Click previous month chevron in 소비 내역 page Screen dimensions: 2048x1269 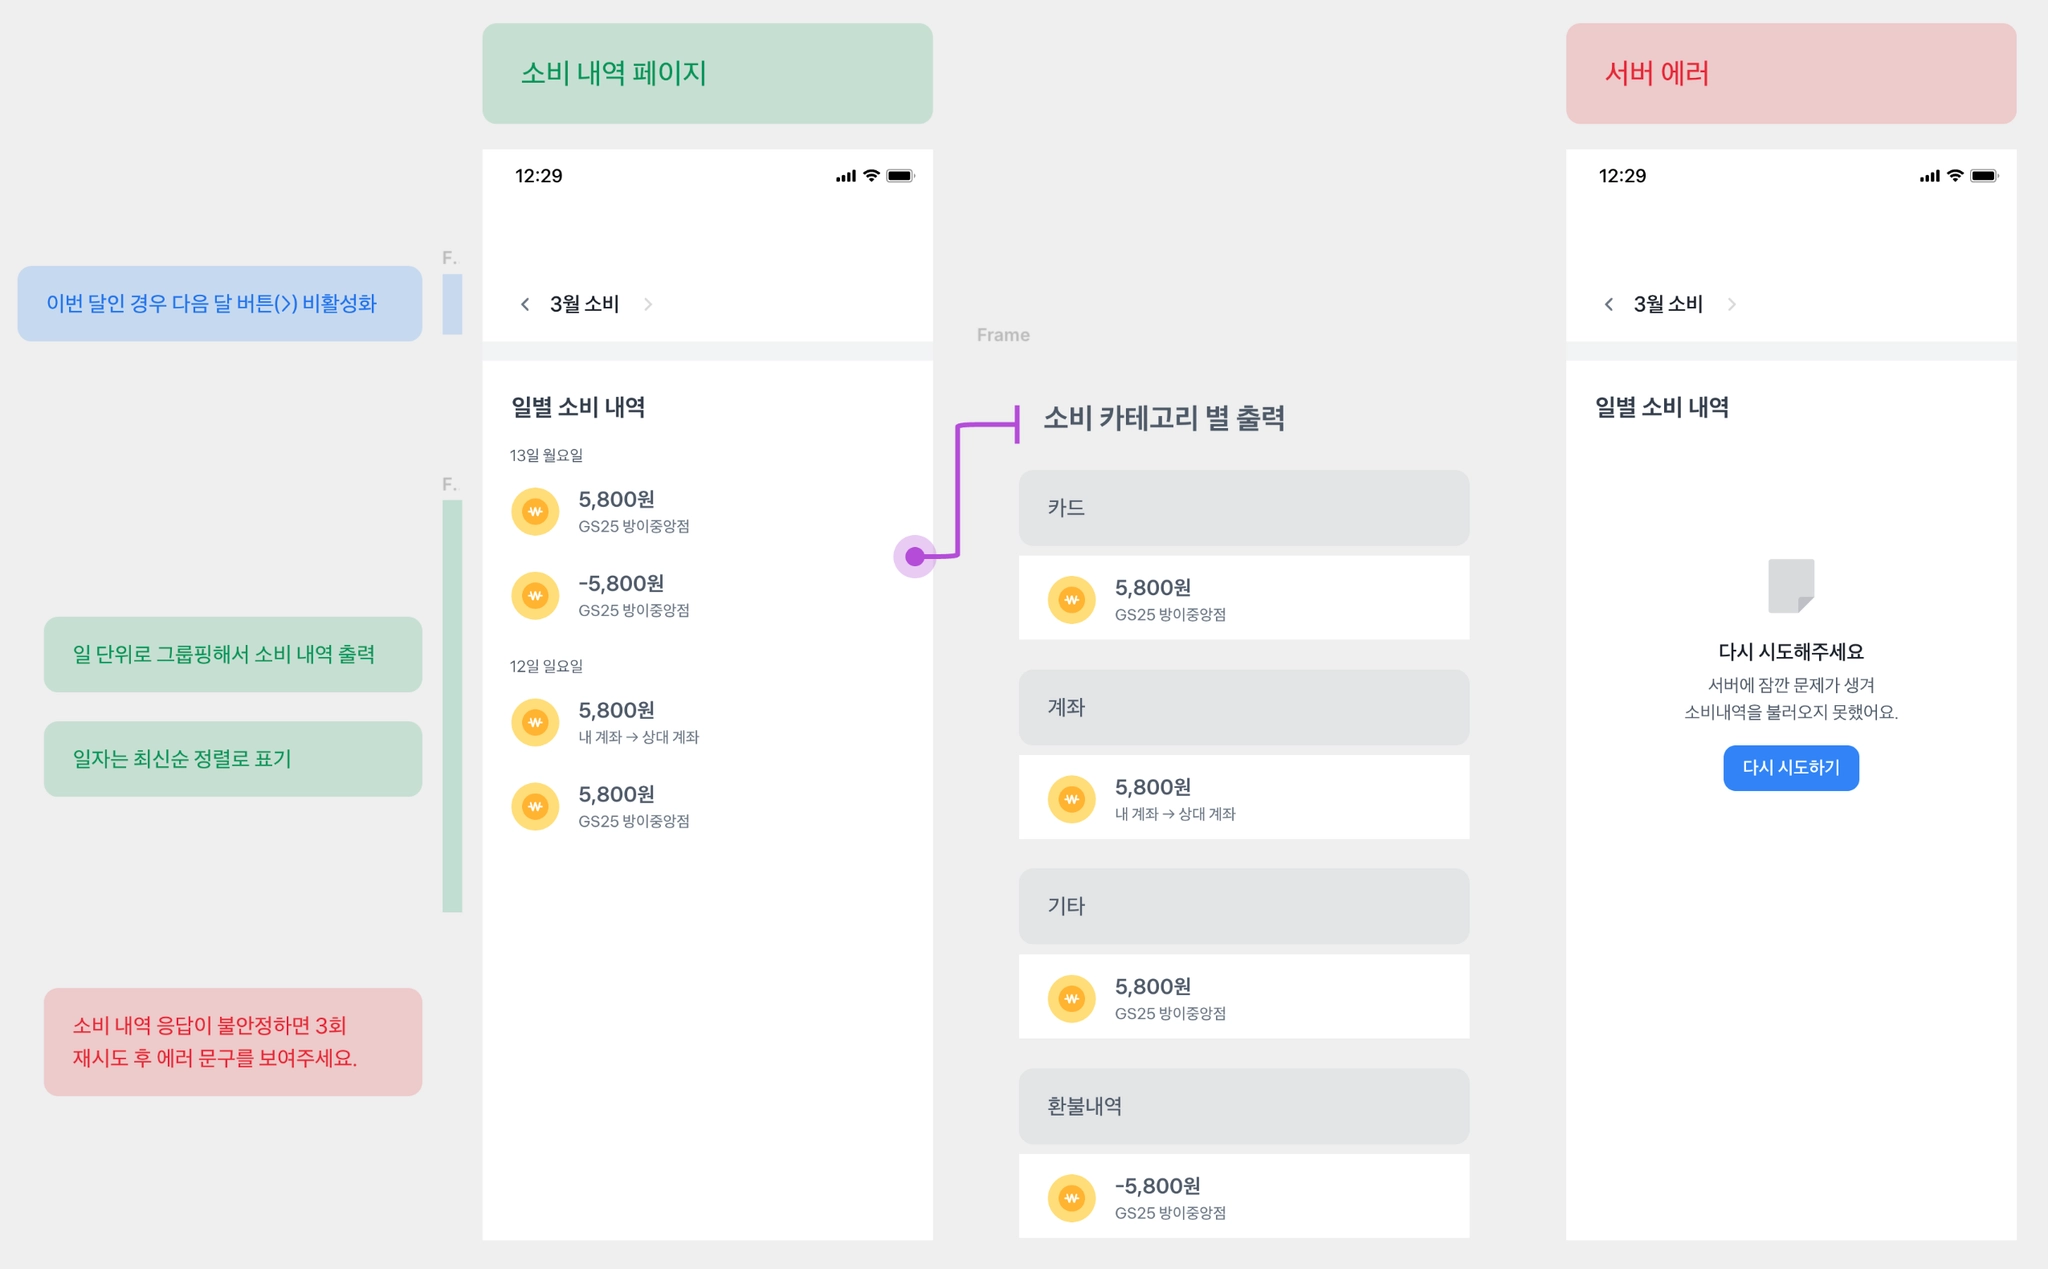(x=525, y=304)
